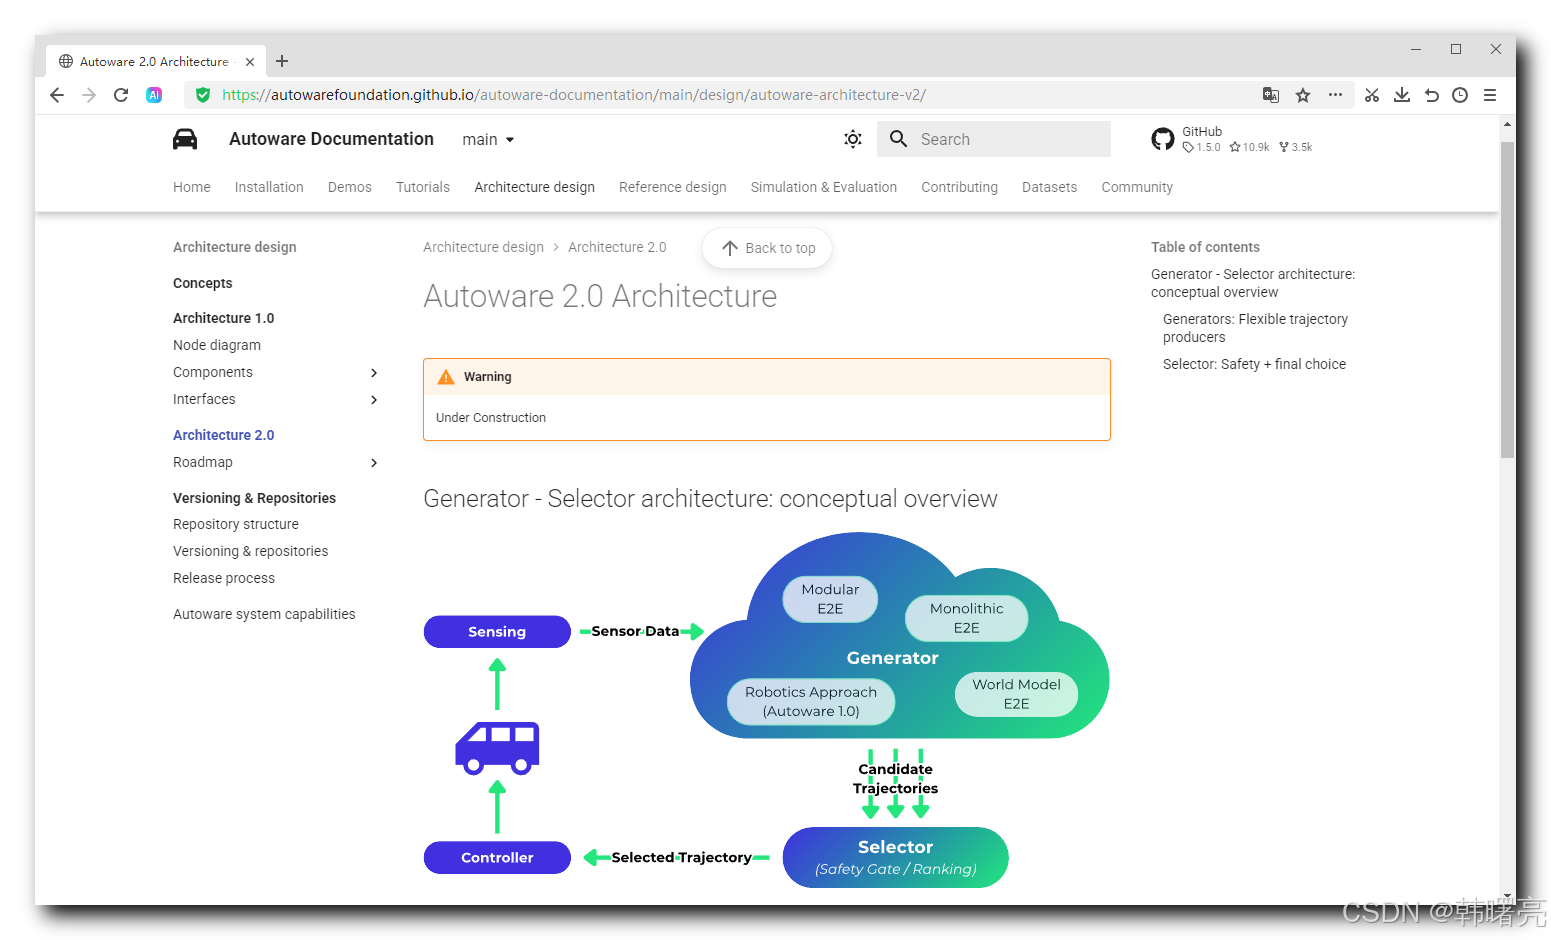
Task: Open the Release process sidebar link
Action: 224,578
